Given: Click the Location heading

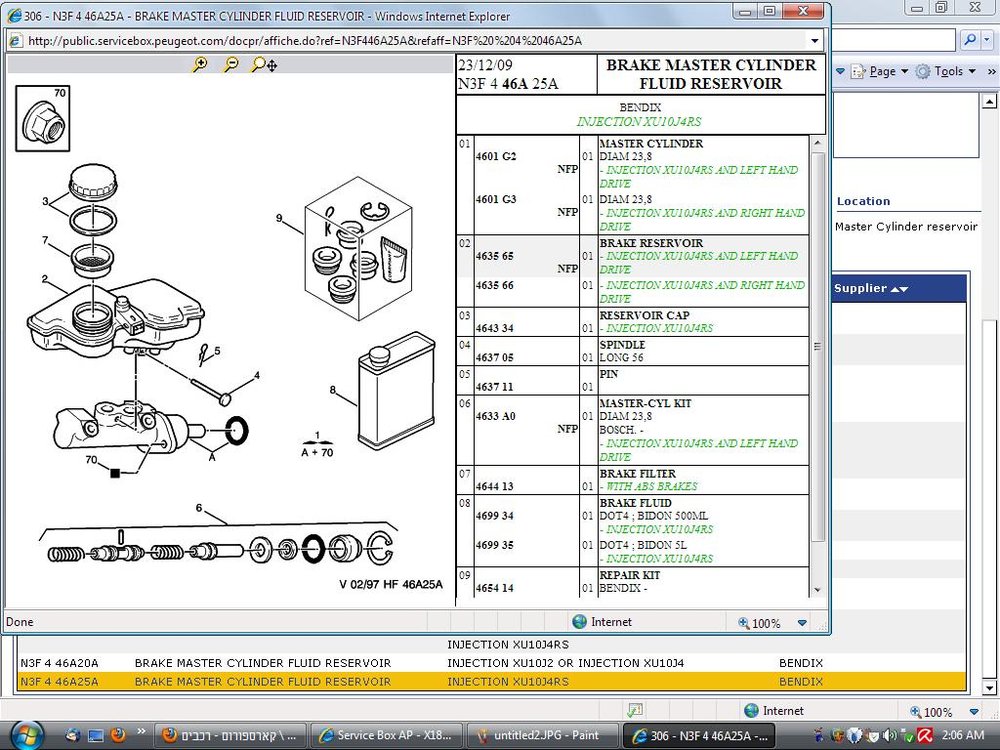Looking at the screenshot, I should 863,201.
